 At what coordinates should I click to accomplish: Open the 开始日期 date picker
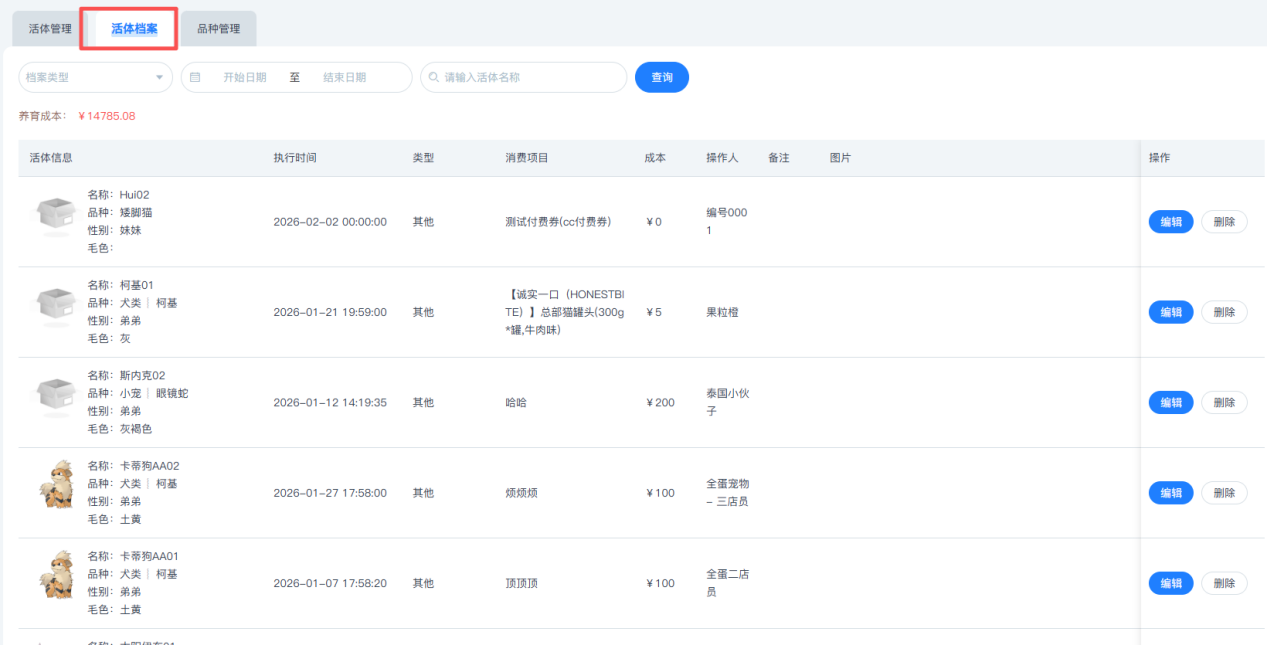(x=245, y=78)
